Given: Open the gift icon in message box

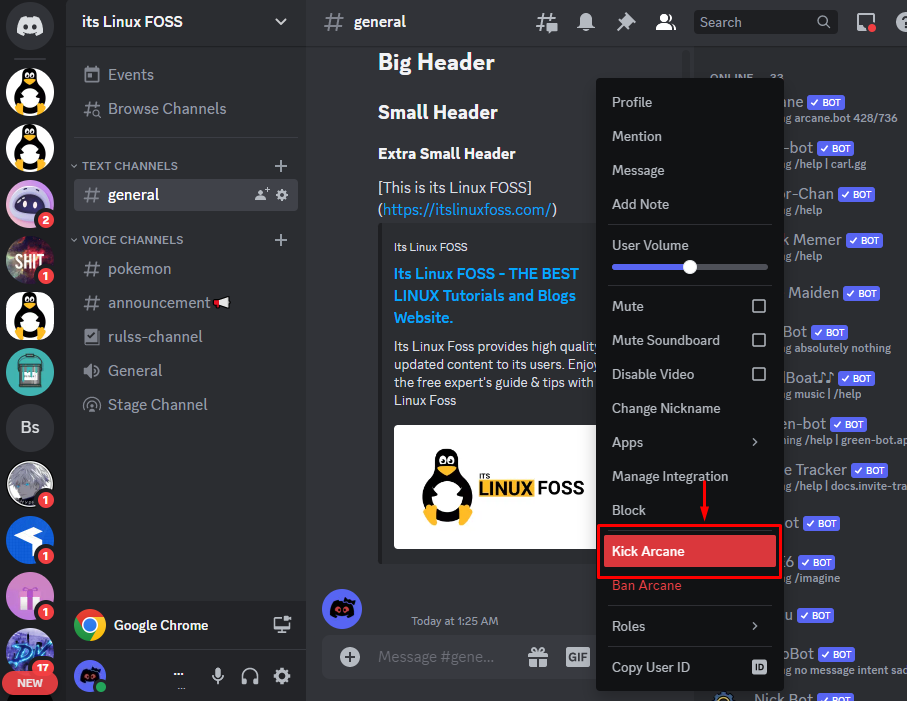Looking at the screenshot, I should (x=538, y=657).
